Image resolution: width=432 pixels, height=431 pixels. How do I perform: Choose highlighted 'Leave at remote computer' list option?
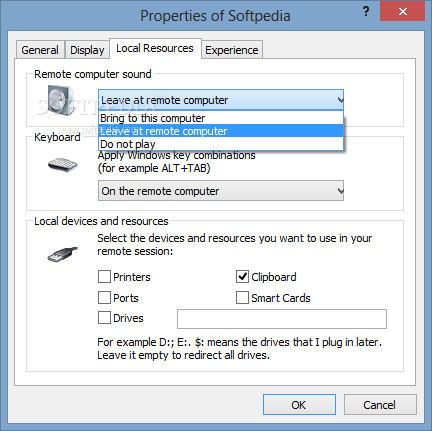(221, 131)
